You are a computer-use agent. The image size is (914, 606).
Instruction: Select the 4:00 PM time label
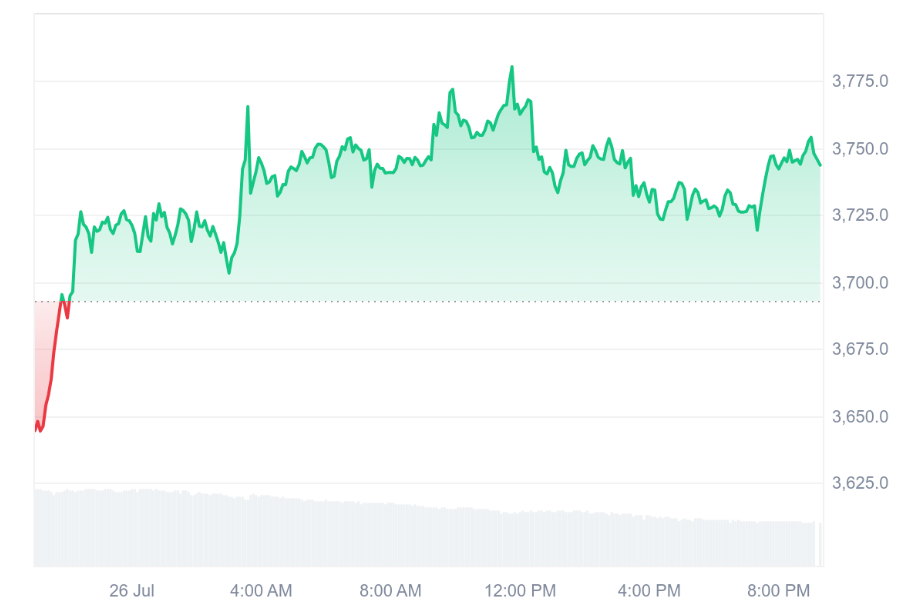649,591
